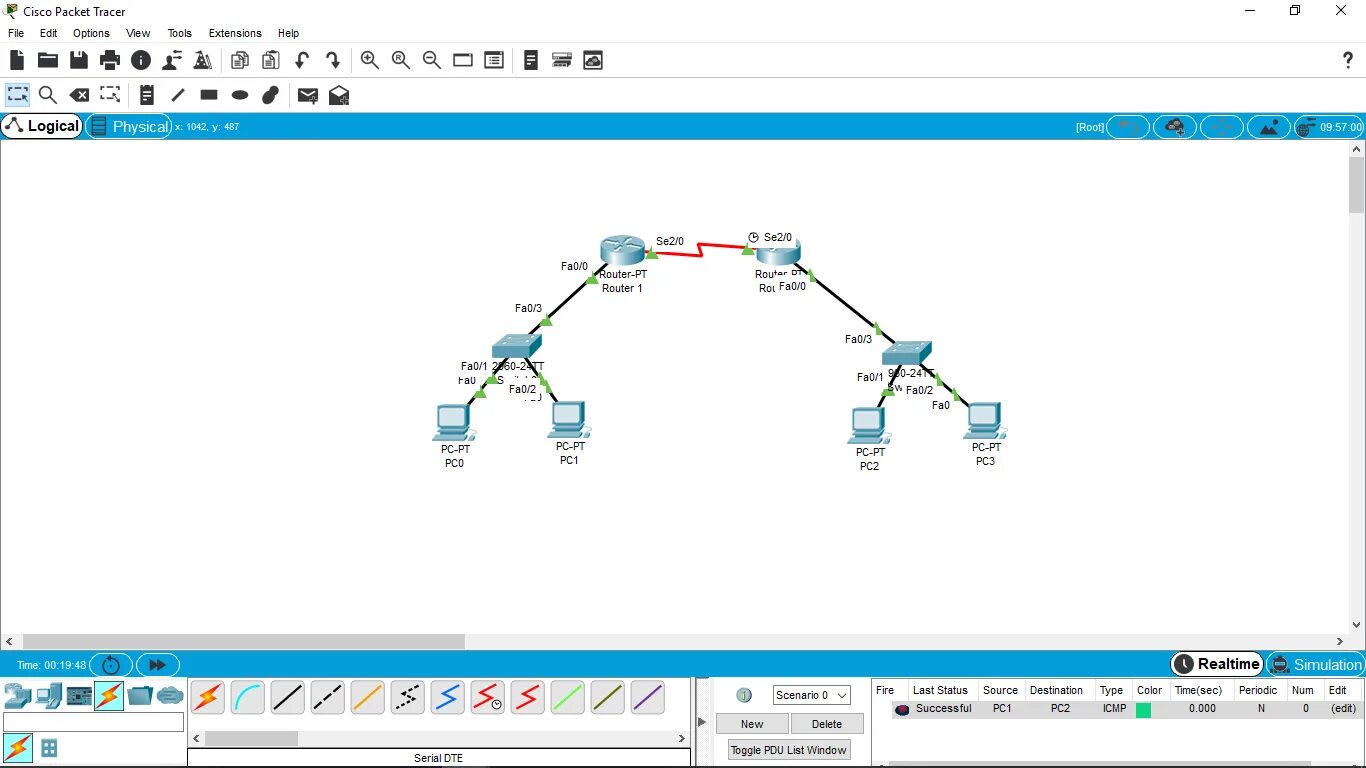Click the device search input field
The height and width of the screenshot is (768, 1366).
tap(94, 722)
